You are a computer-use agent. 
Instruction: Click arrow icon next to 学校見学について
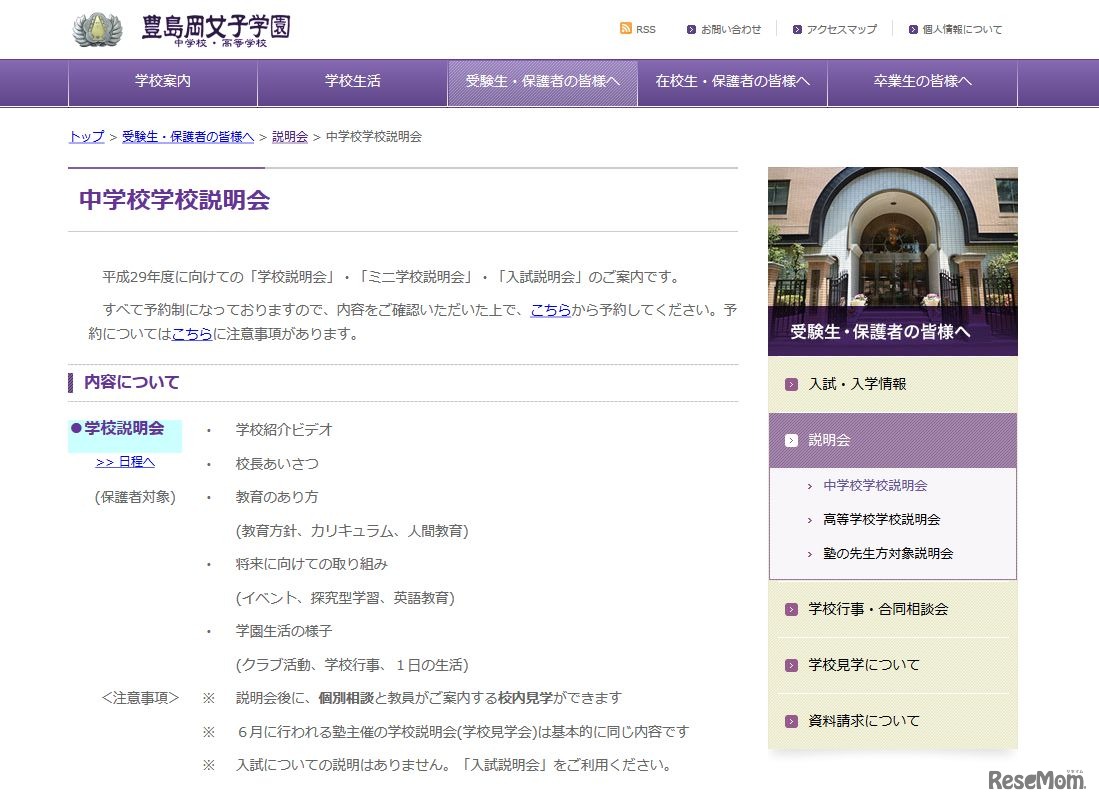pyautogui.click(x=792, y=665)
